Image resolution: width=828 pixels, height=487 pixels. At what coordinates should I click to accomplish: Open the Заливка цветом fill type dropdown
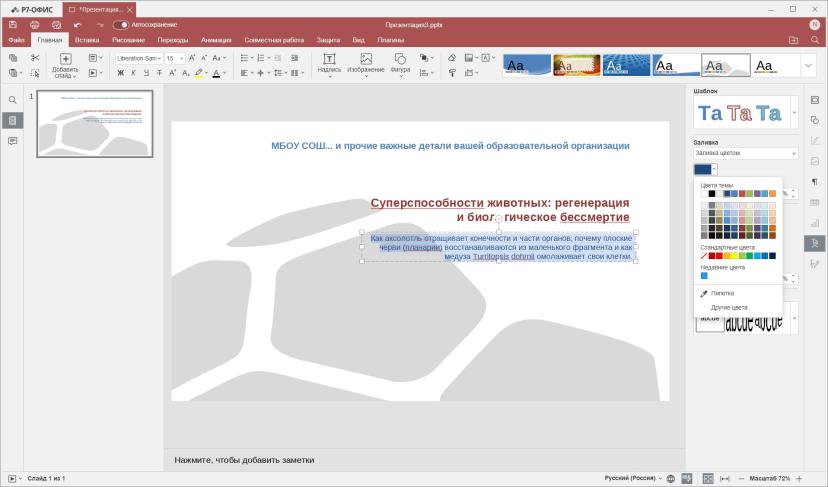tap(746, 153)
